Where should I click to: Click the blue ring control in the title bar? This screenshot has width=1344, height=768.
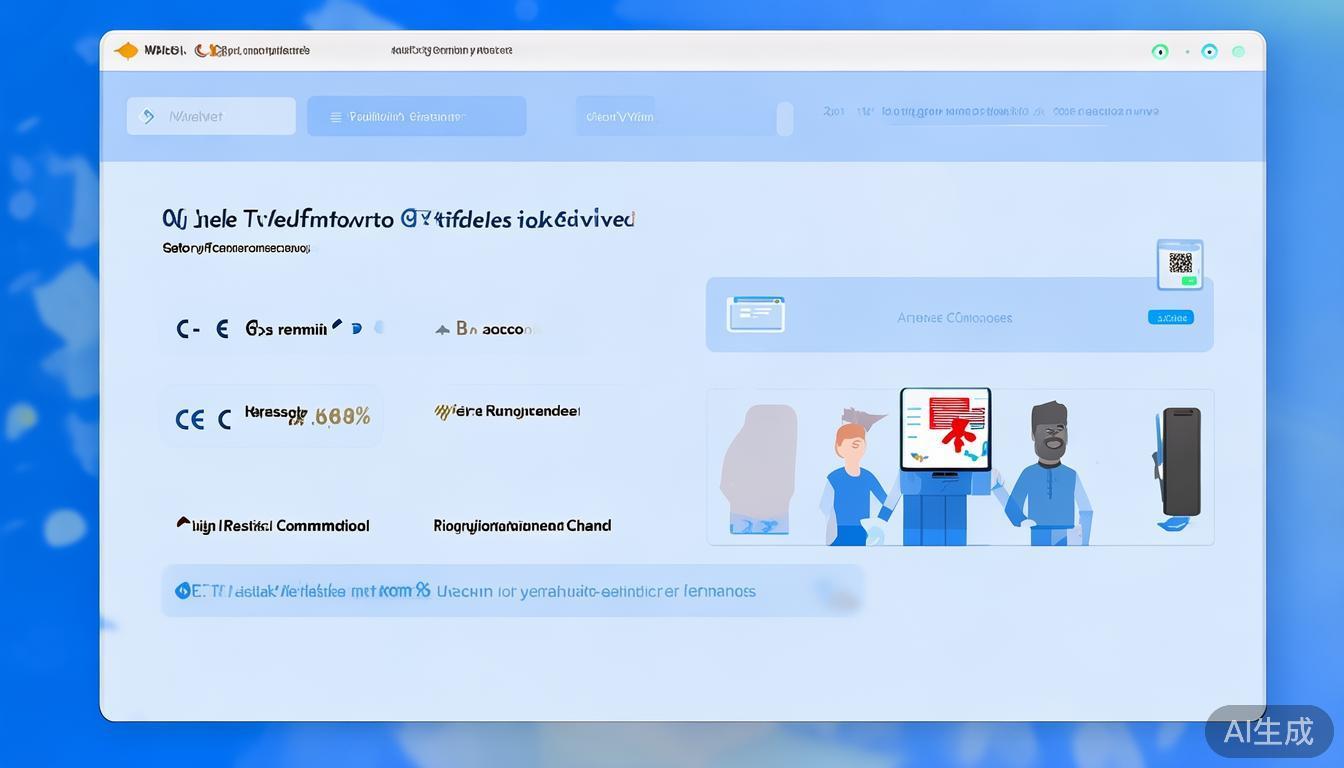(x=1209, y=52)
